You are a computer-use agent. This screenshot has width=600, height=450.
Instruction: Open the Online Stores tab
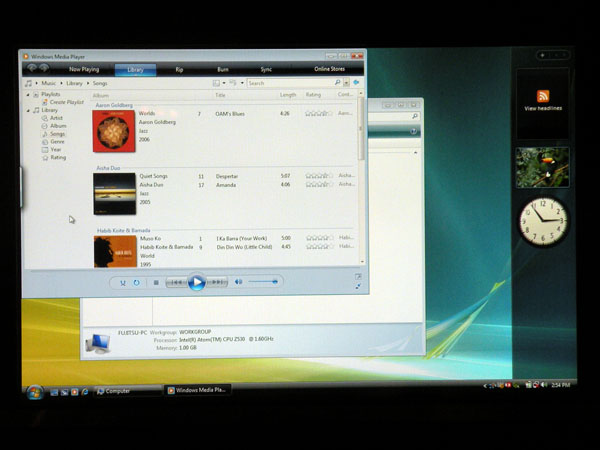pyautogui.click(x=329, y=69)
